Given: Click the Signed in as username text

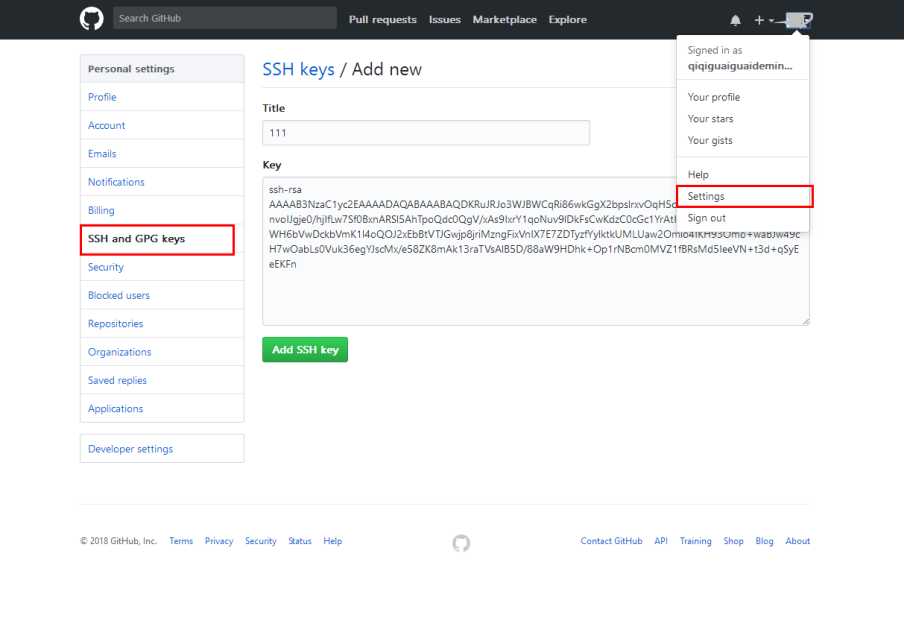Looking at the screenshot, I should pyautogui.click(x=739, y=66).
